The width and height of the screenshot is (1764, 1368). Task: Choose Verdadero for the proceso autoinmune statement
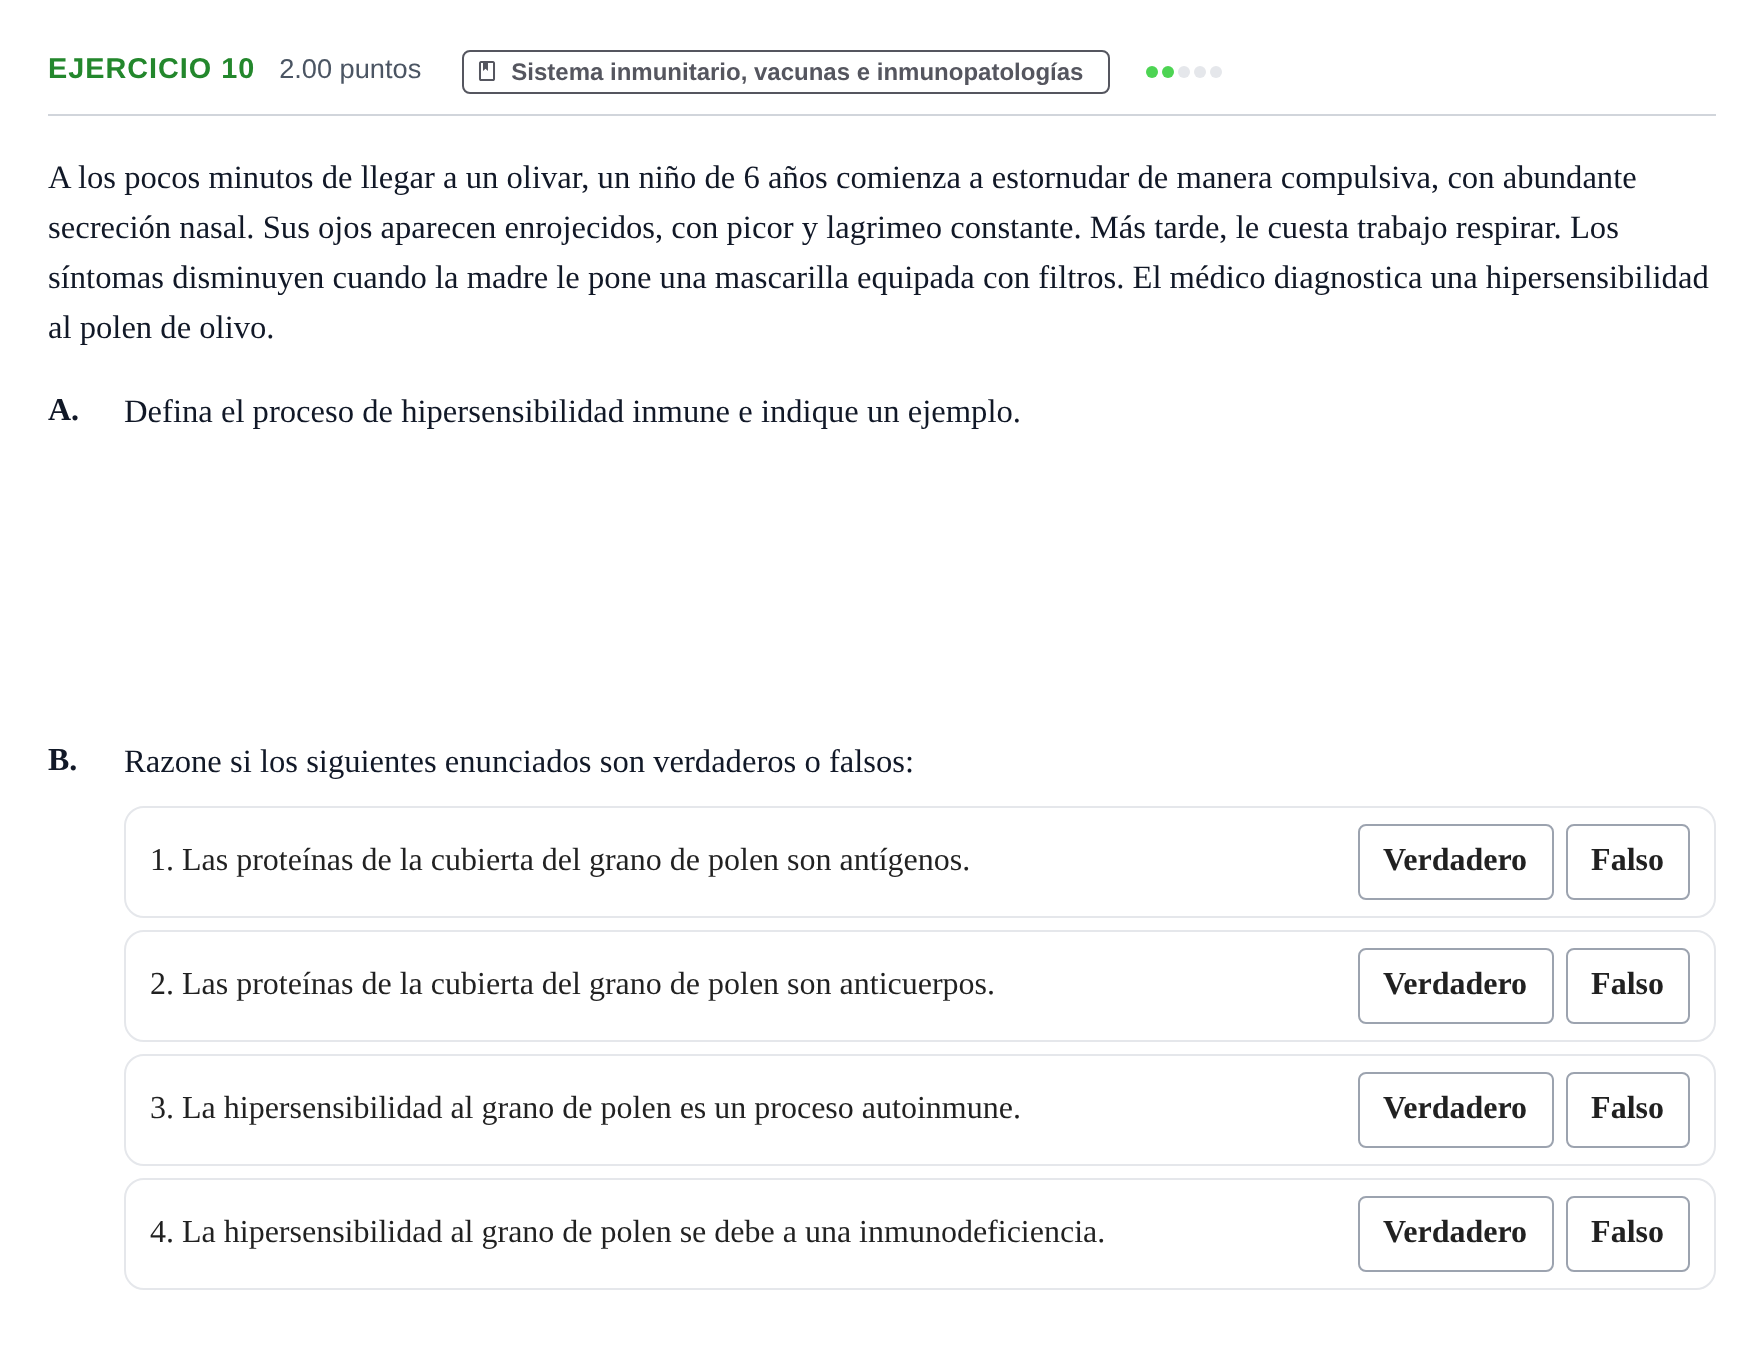[x=1455, y=1109]
